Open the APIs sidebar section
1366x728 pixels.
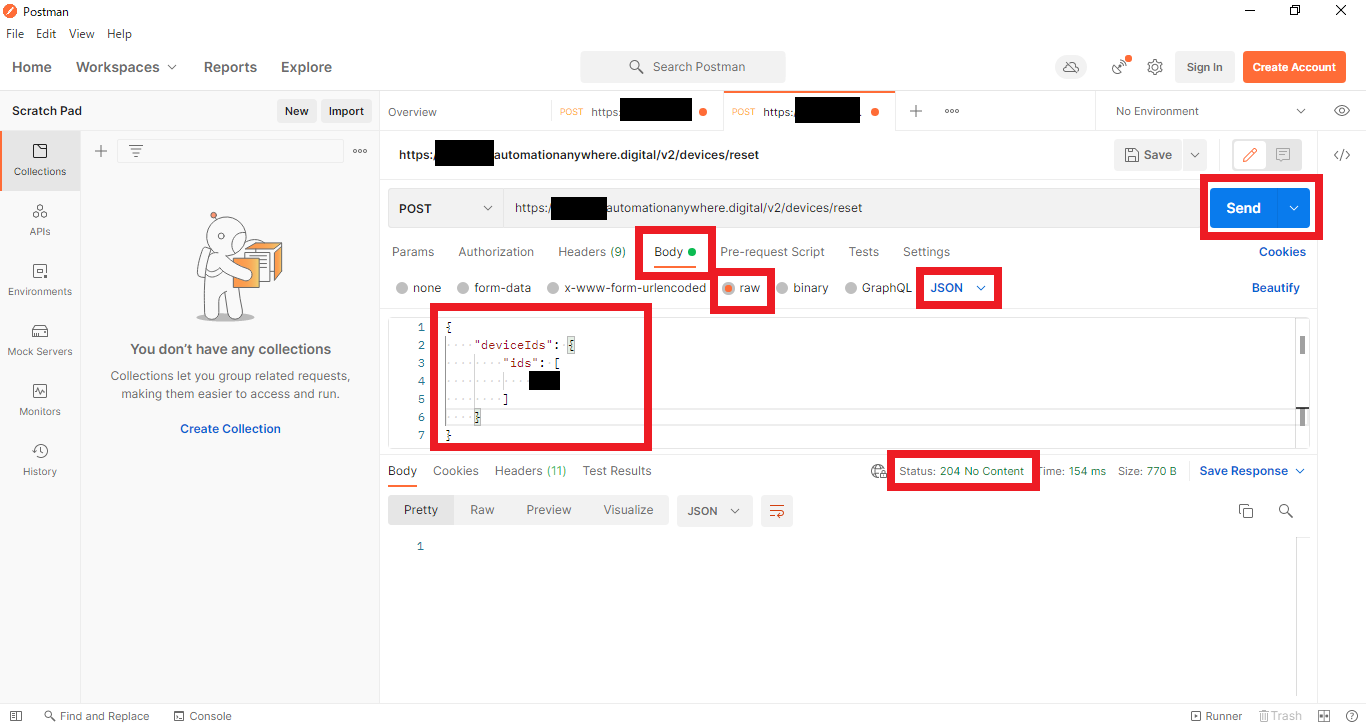pos(40,220)
